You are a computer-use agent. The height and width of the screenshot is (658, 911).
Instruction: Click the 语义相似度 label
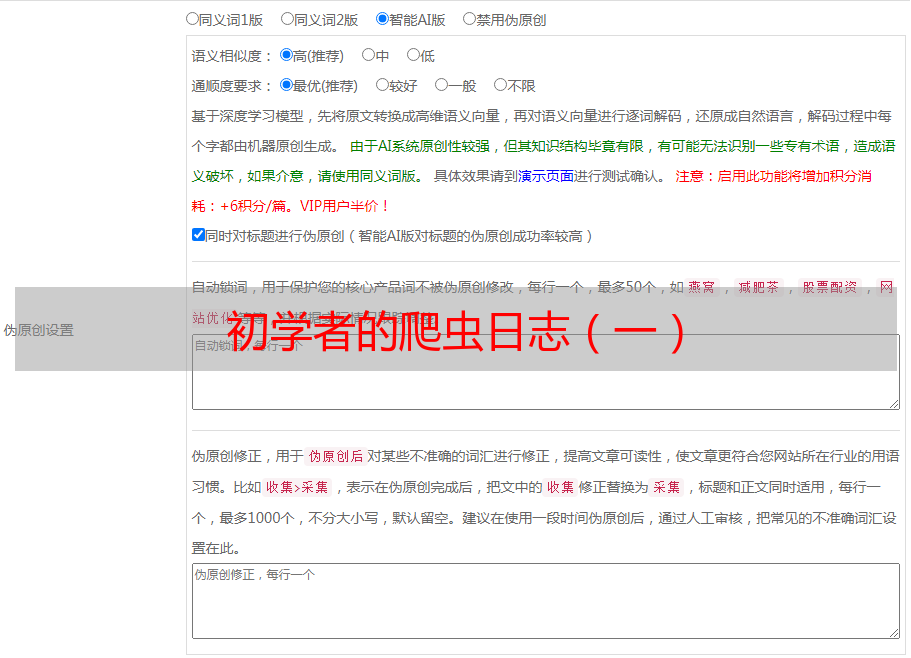pos(232,56)
